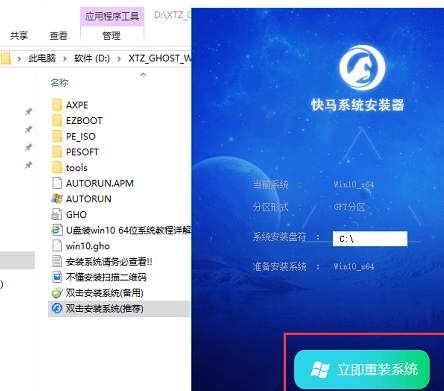The height and width of the screenshot is (391, 444).
Task: Click the folder icon in the address bar
Action: (6, 59)
